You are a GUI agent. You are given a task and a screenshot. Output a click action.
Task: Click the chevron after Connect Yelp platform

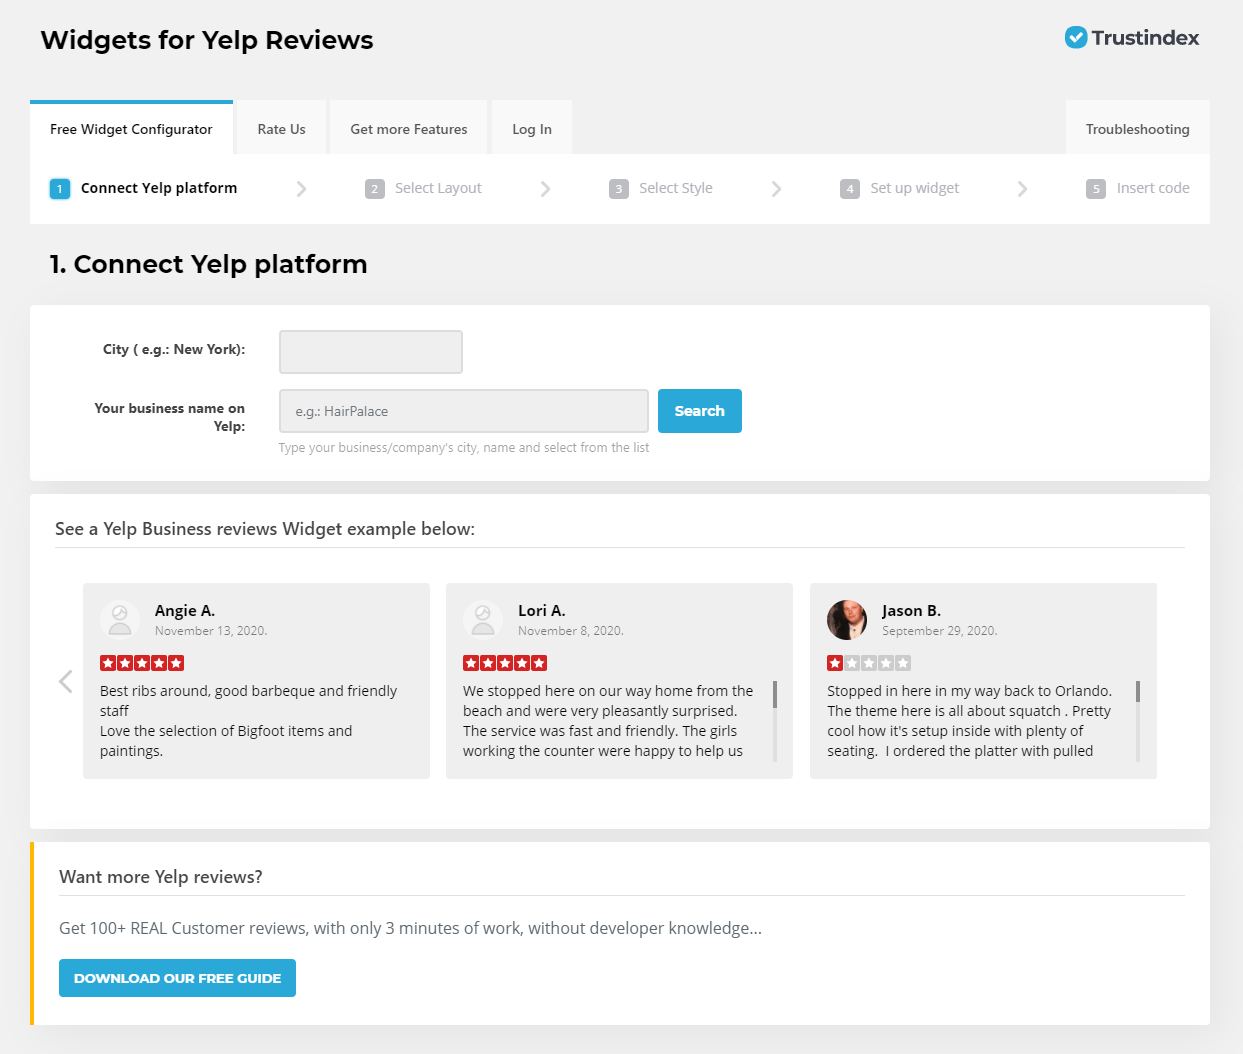(301, 189)
